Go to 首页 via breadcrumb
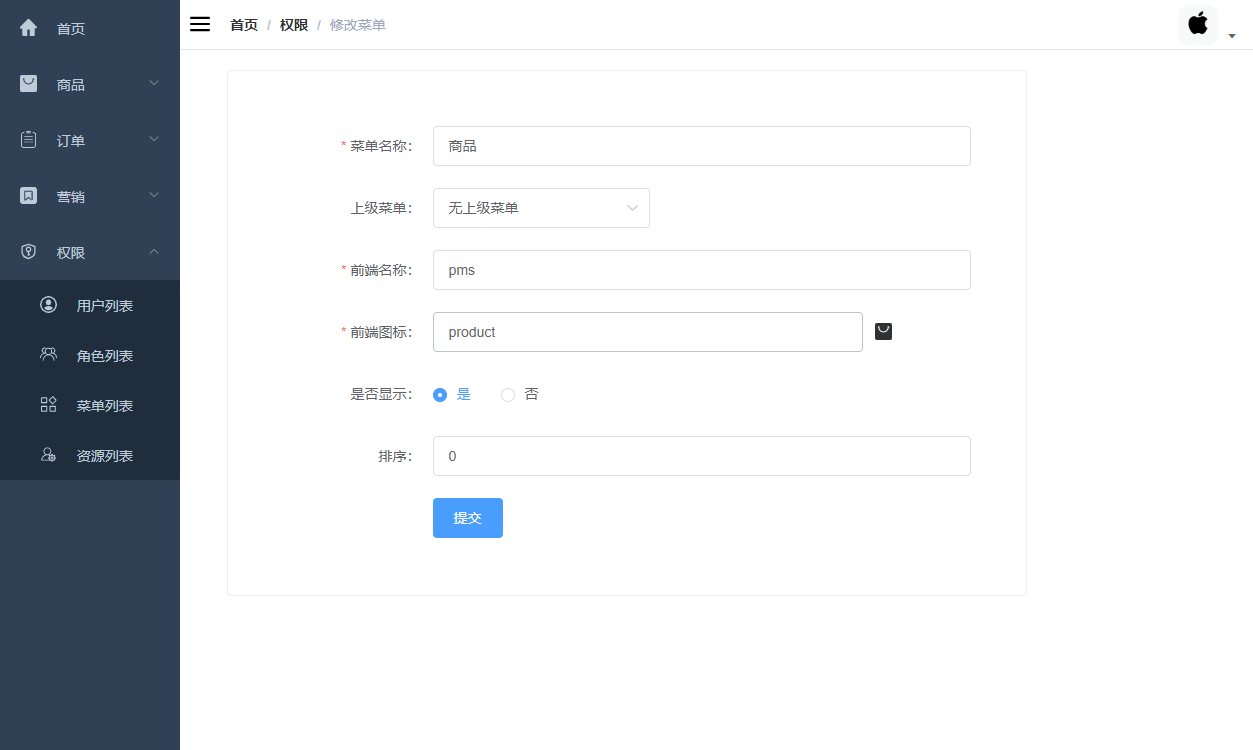 [244, 25]
